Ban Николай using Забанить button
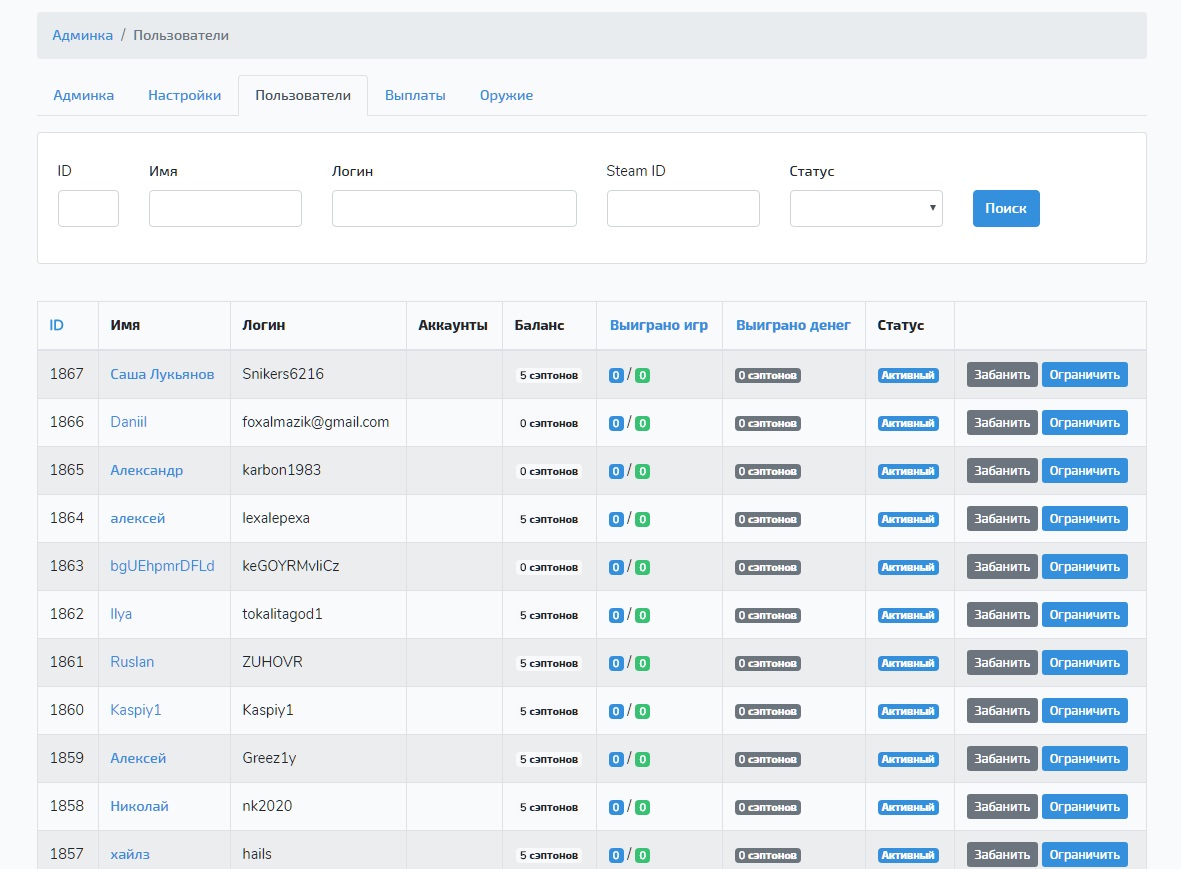The height and width of the screenshot is (869, 1181). [x=1002, y=806]
